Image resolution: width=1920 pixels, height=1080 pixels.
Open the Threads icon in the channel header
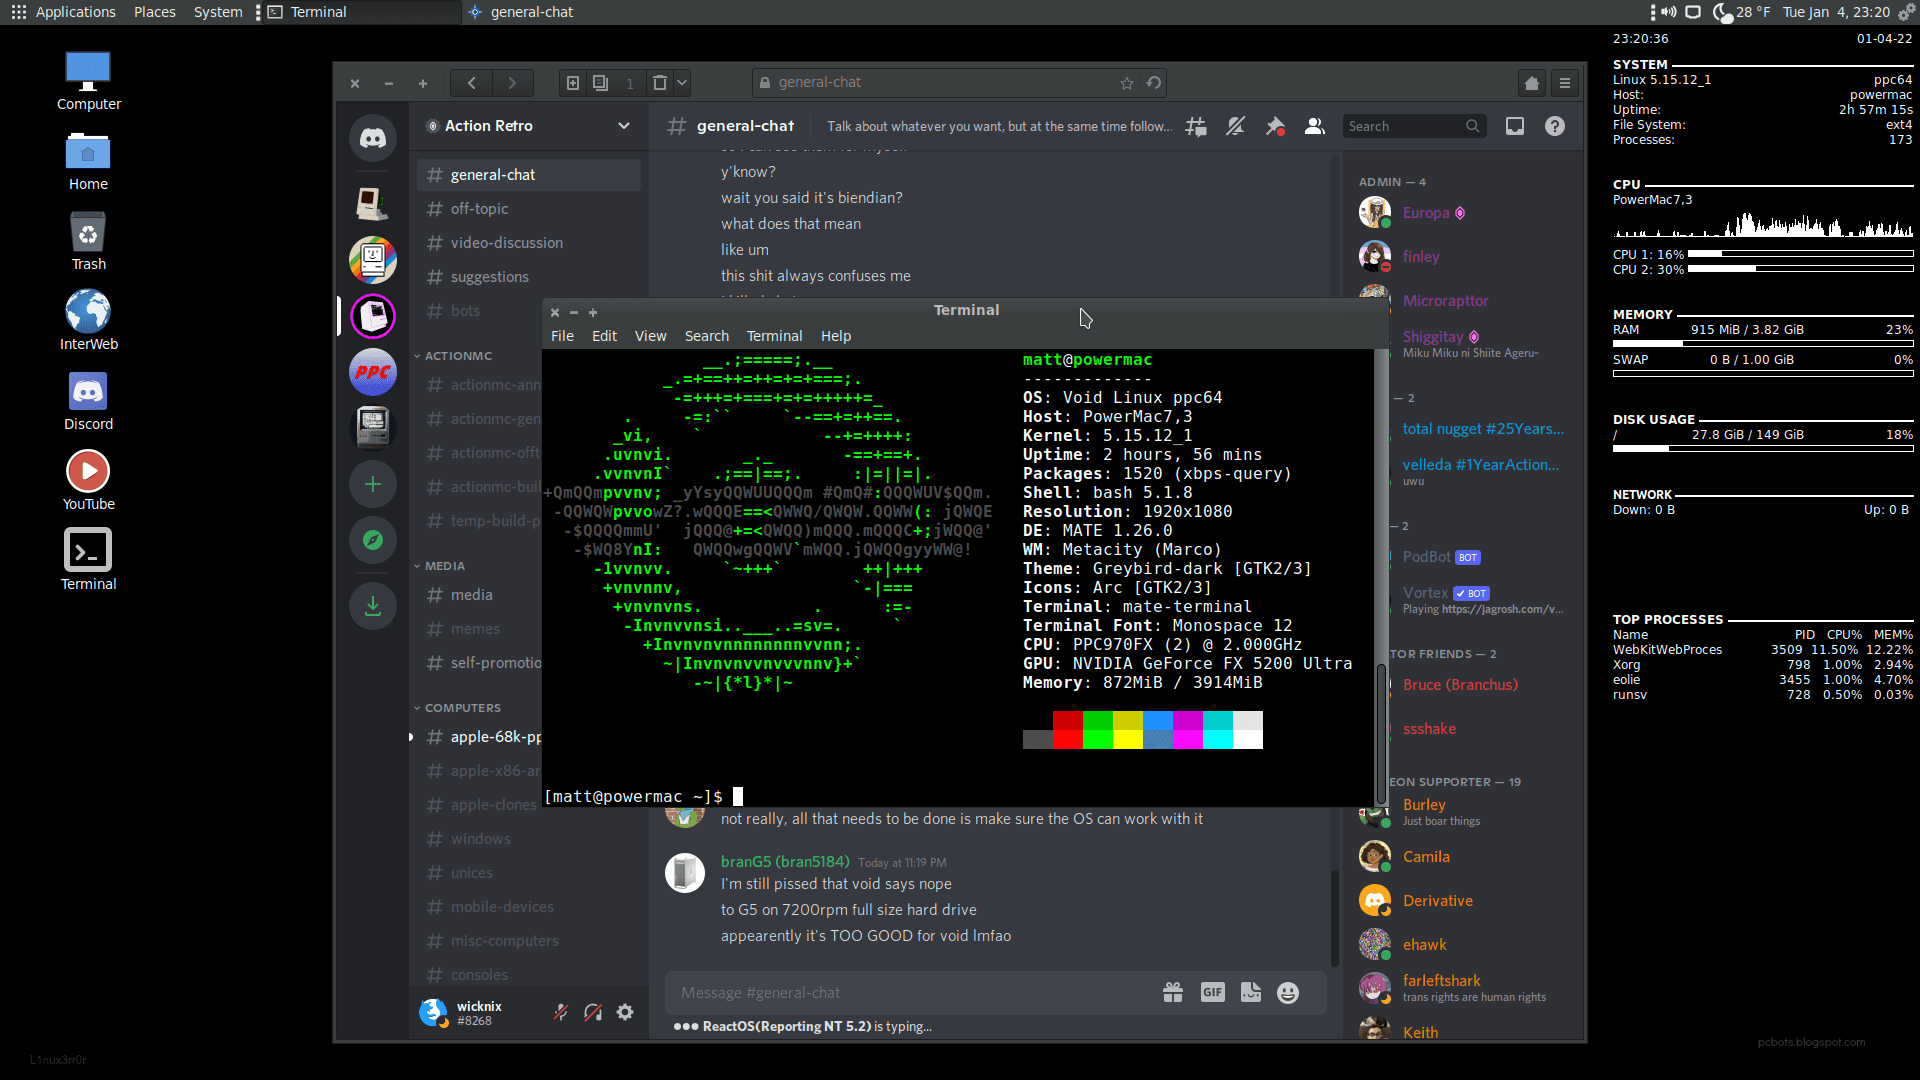coord(1196,126)
